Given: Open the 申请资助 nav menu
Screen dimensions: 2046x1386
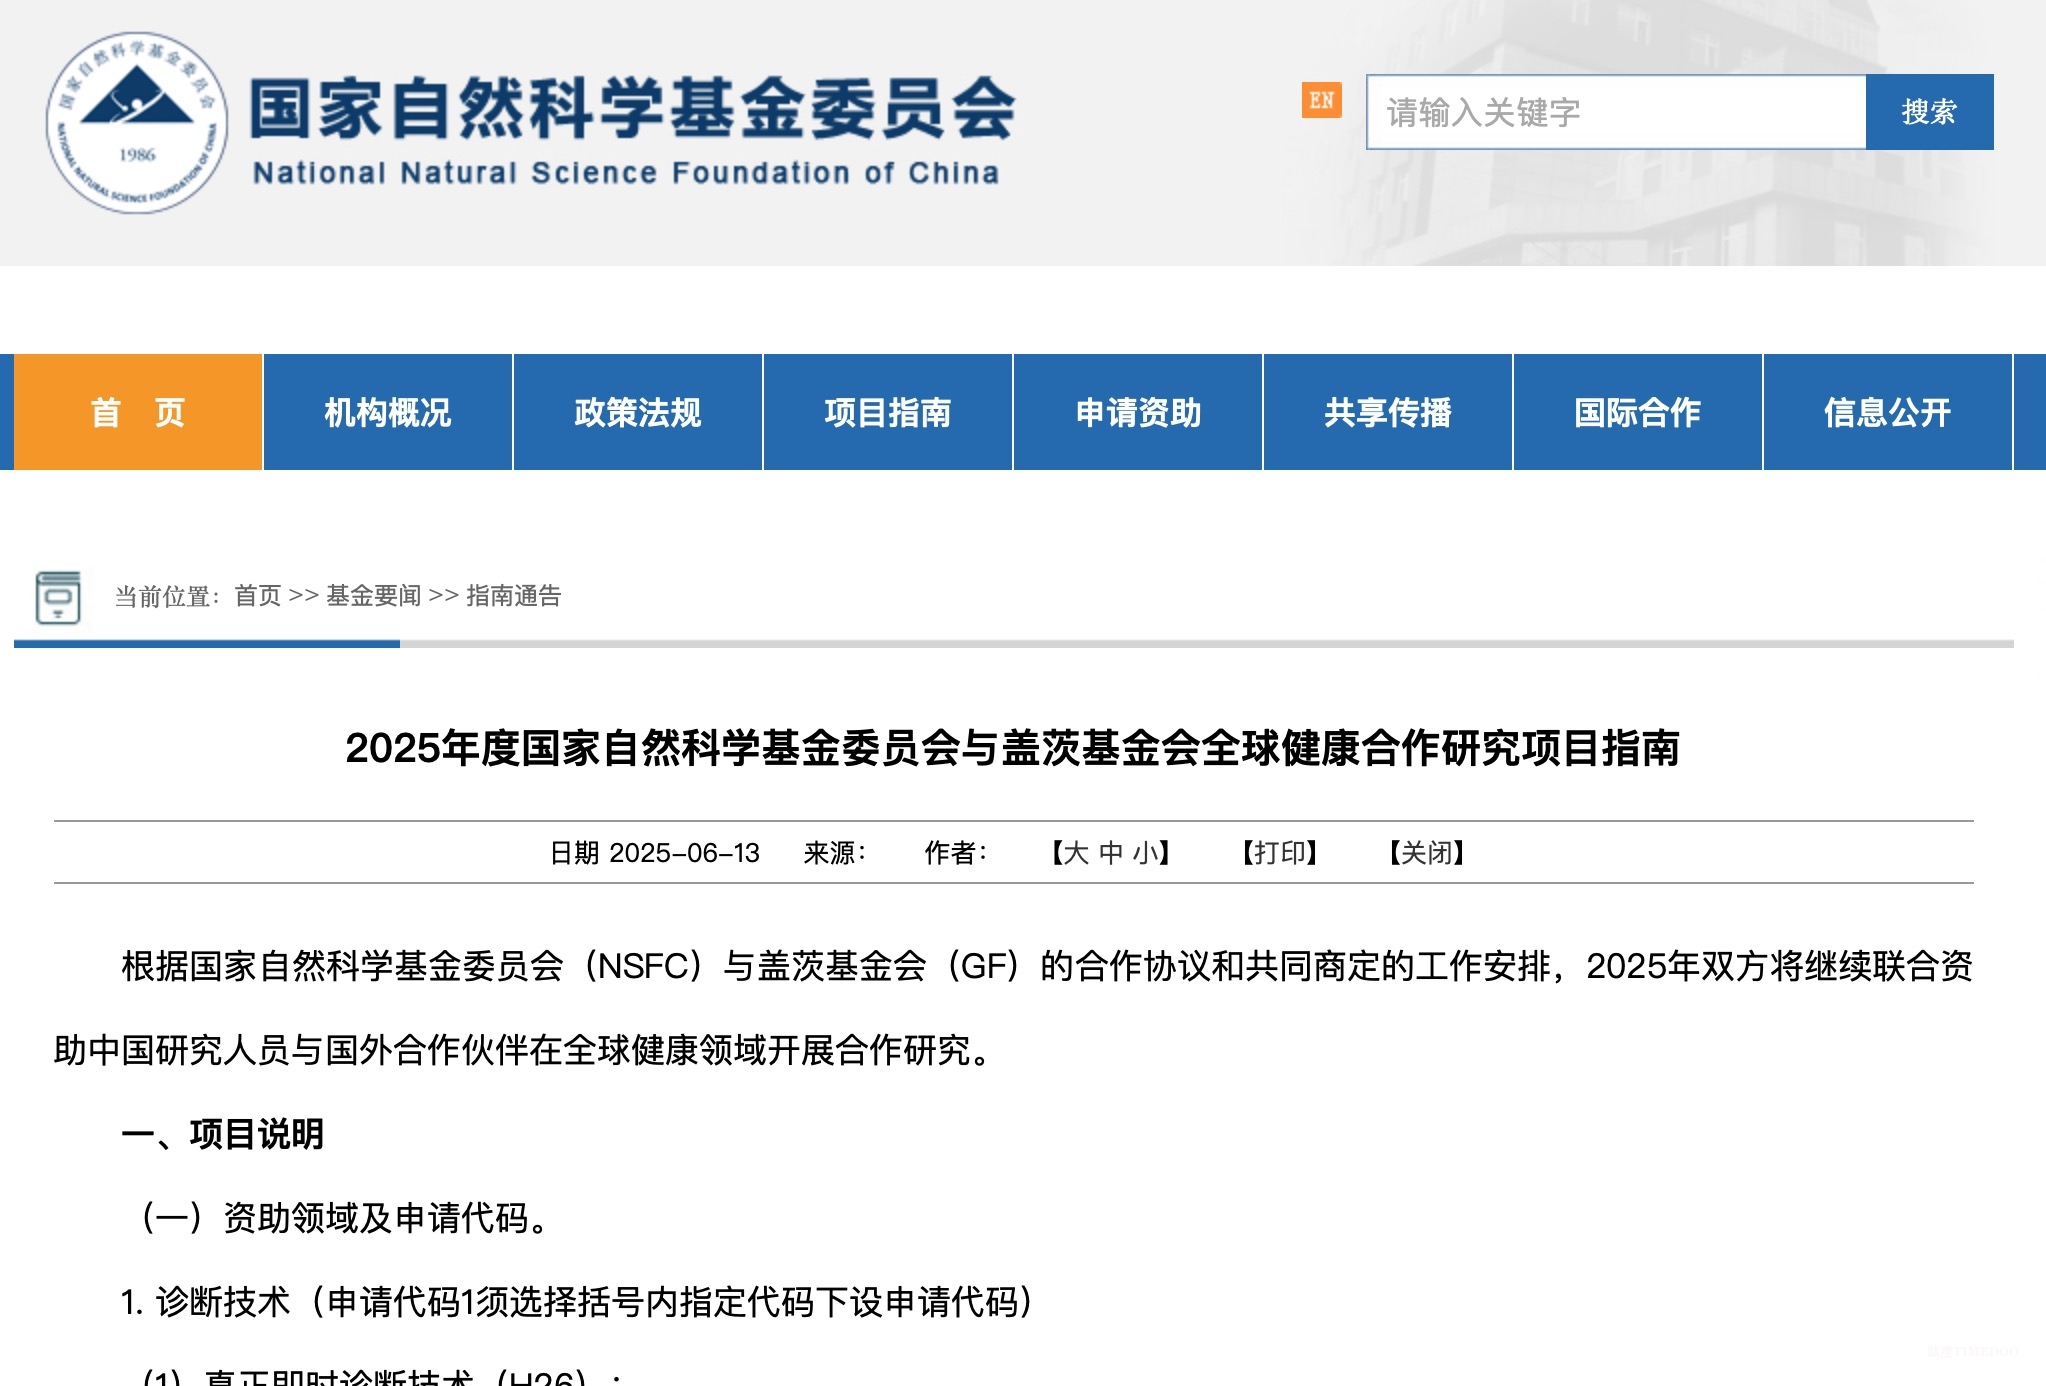Looking at the screenshot, I should click(x=1138, y=412).
